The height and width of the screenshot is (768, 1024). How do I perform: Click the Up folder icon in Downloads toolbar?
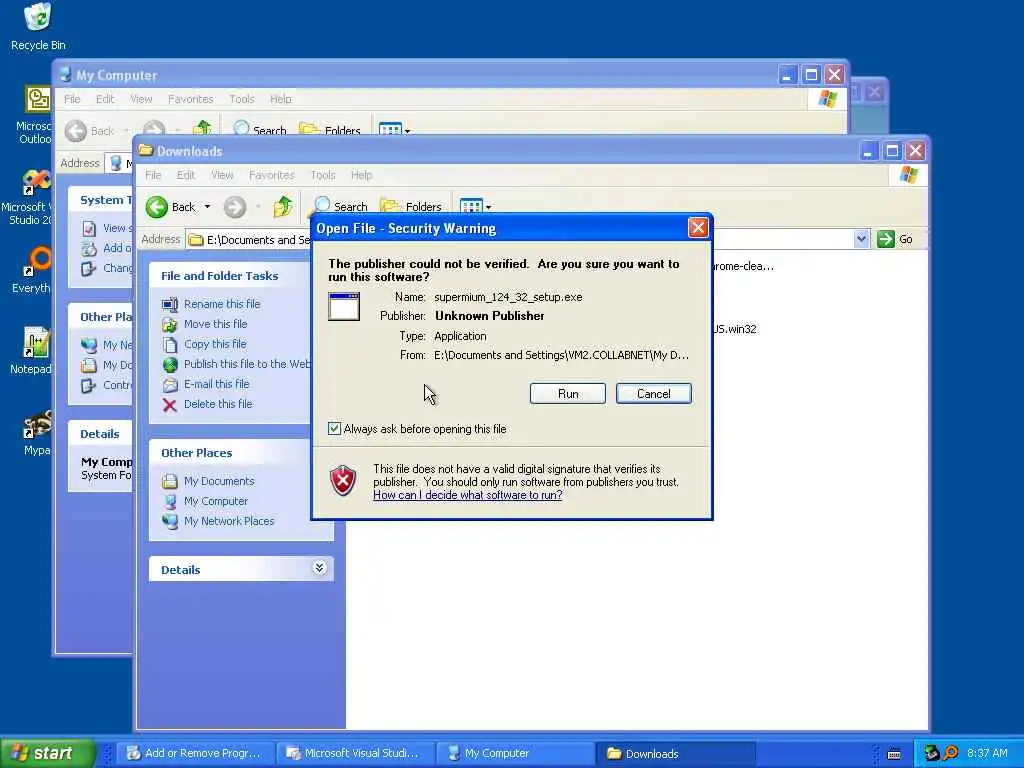[x=283, y=206]
